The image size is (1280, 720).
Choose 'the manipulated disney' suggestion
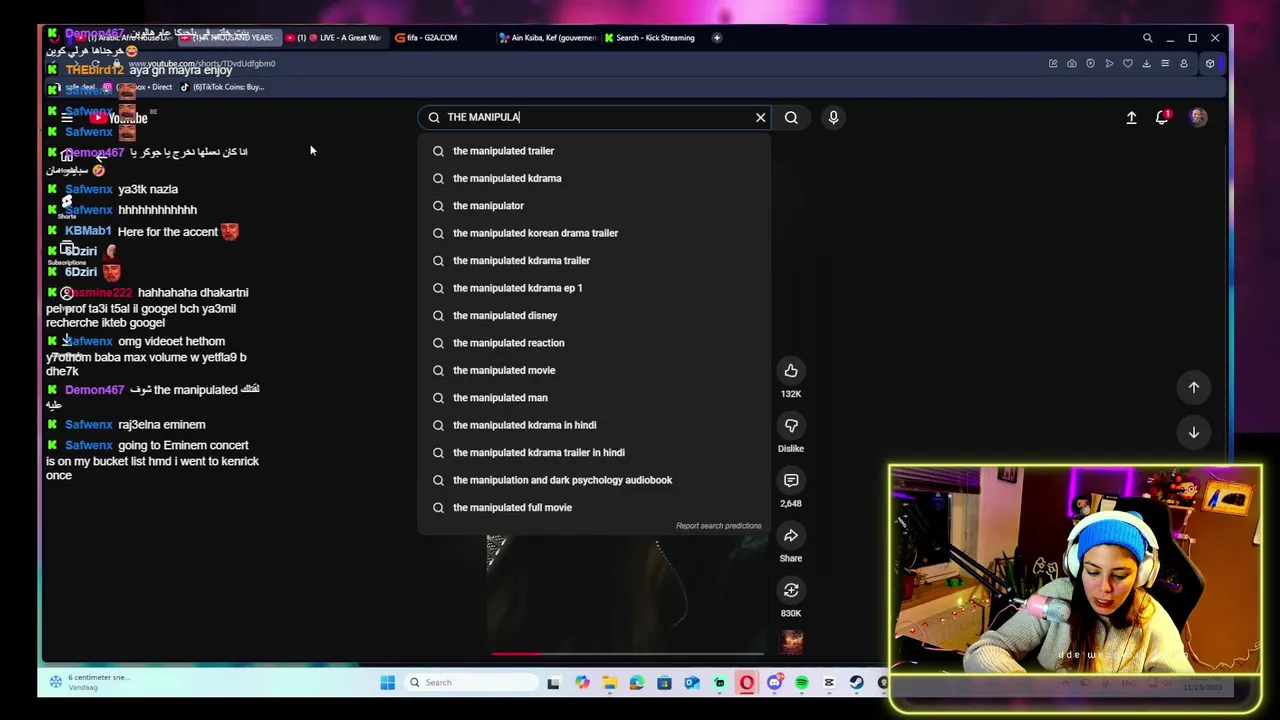(x=595, y=316)
